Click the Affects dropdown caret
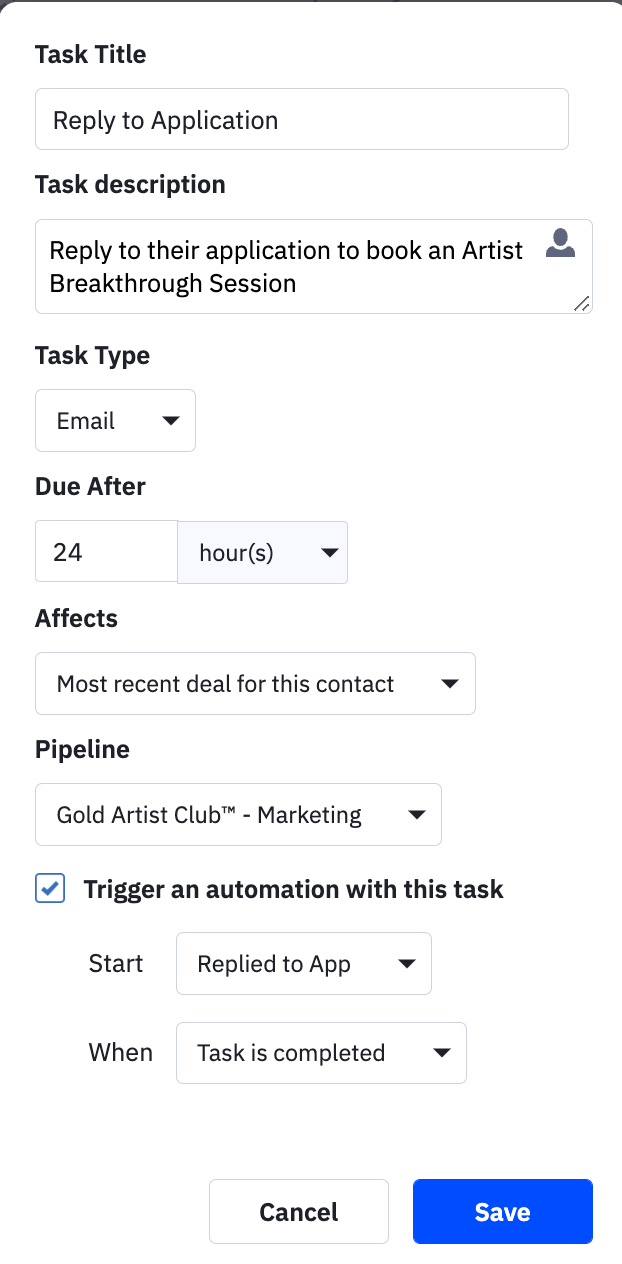This screenshot has height=1264, width=622. (449, 684)
